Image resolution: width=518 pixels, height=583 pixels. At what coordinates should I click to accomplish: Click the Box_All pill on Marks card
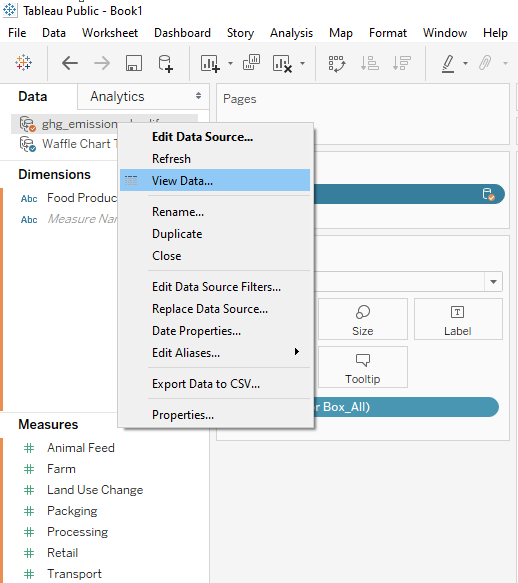[406, 407]
